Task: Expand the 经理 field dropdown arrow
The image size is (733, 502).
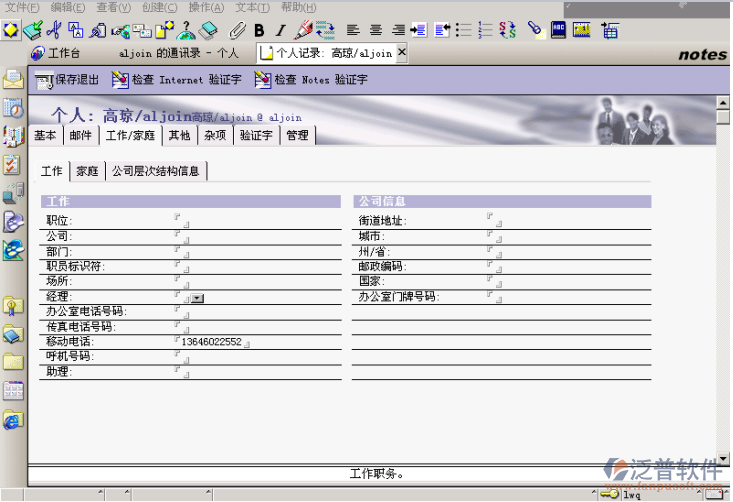Action: click(197, 298)
